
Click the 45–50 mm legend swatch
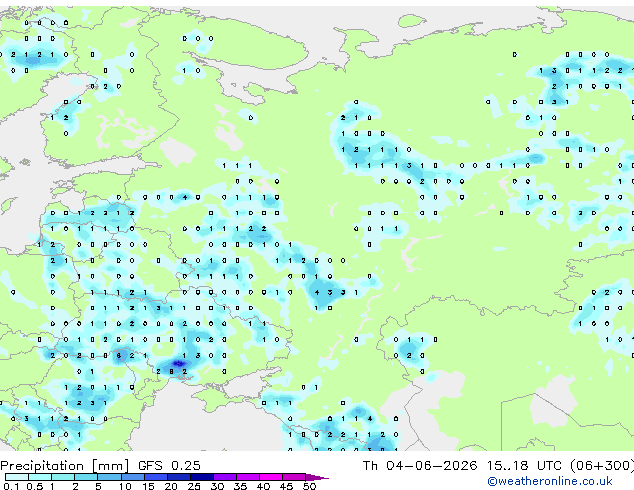294,477
